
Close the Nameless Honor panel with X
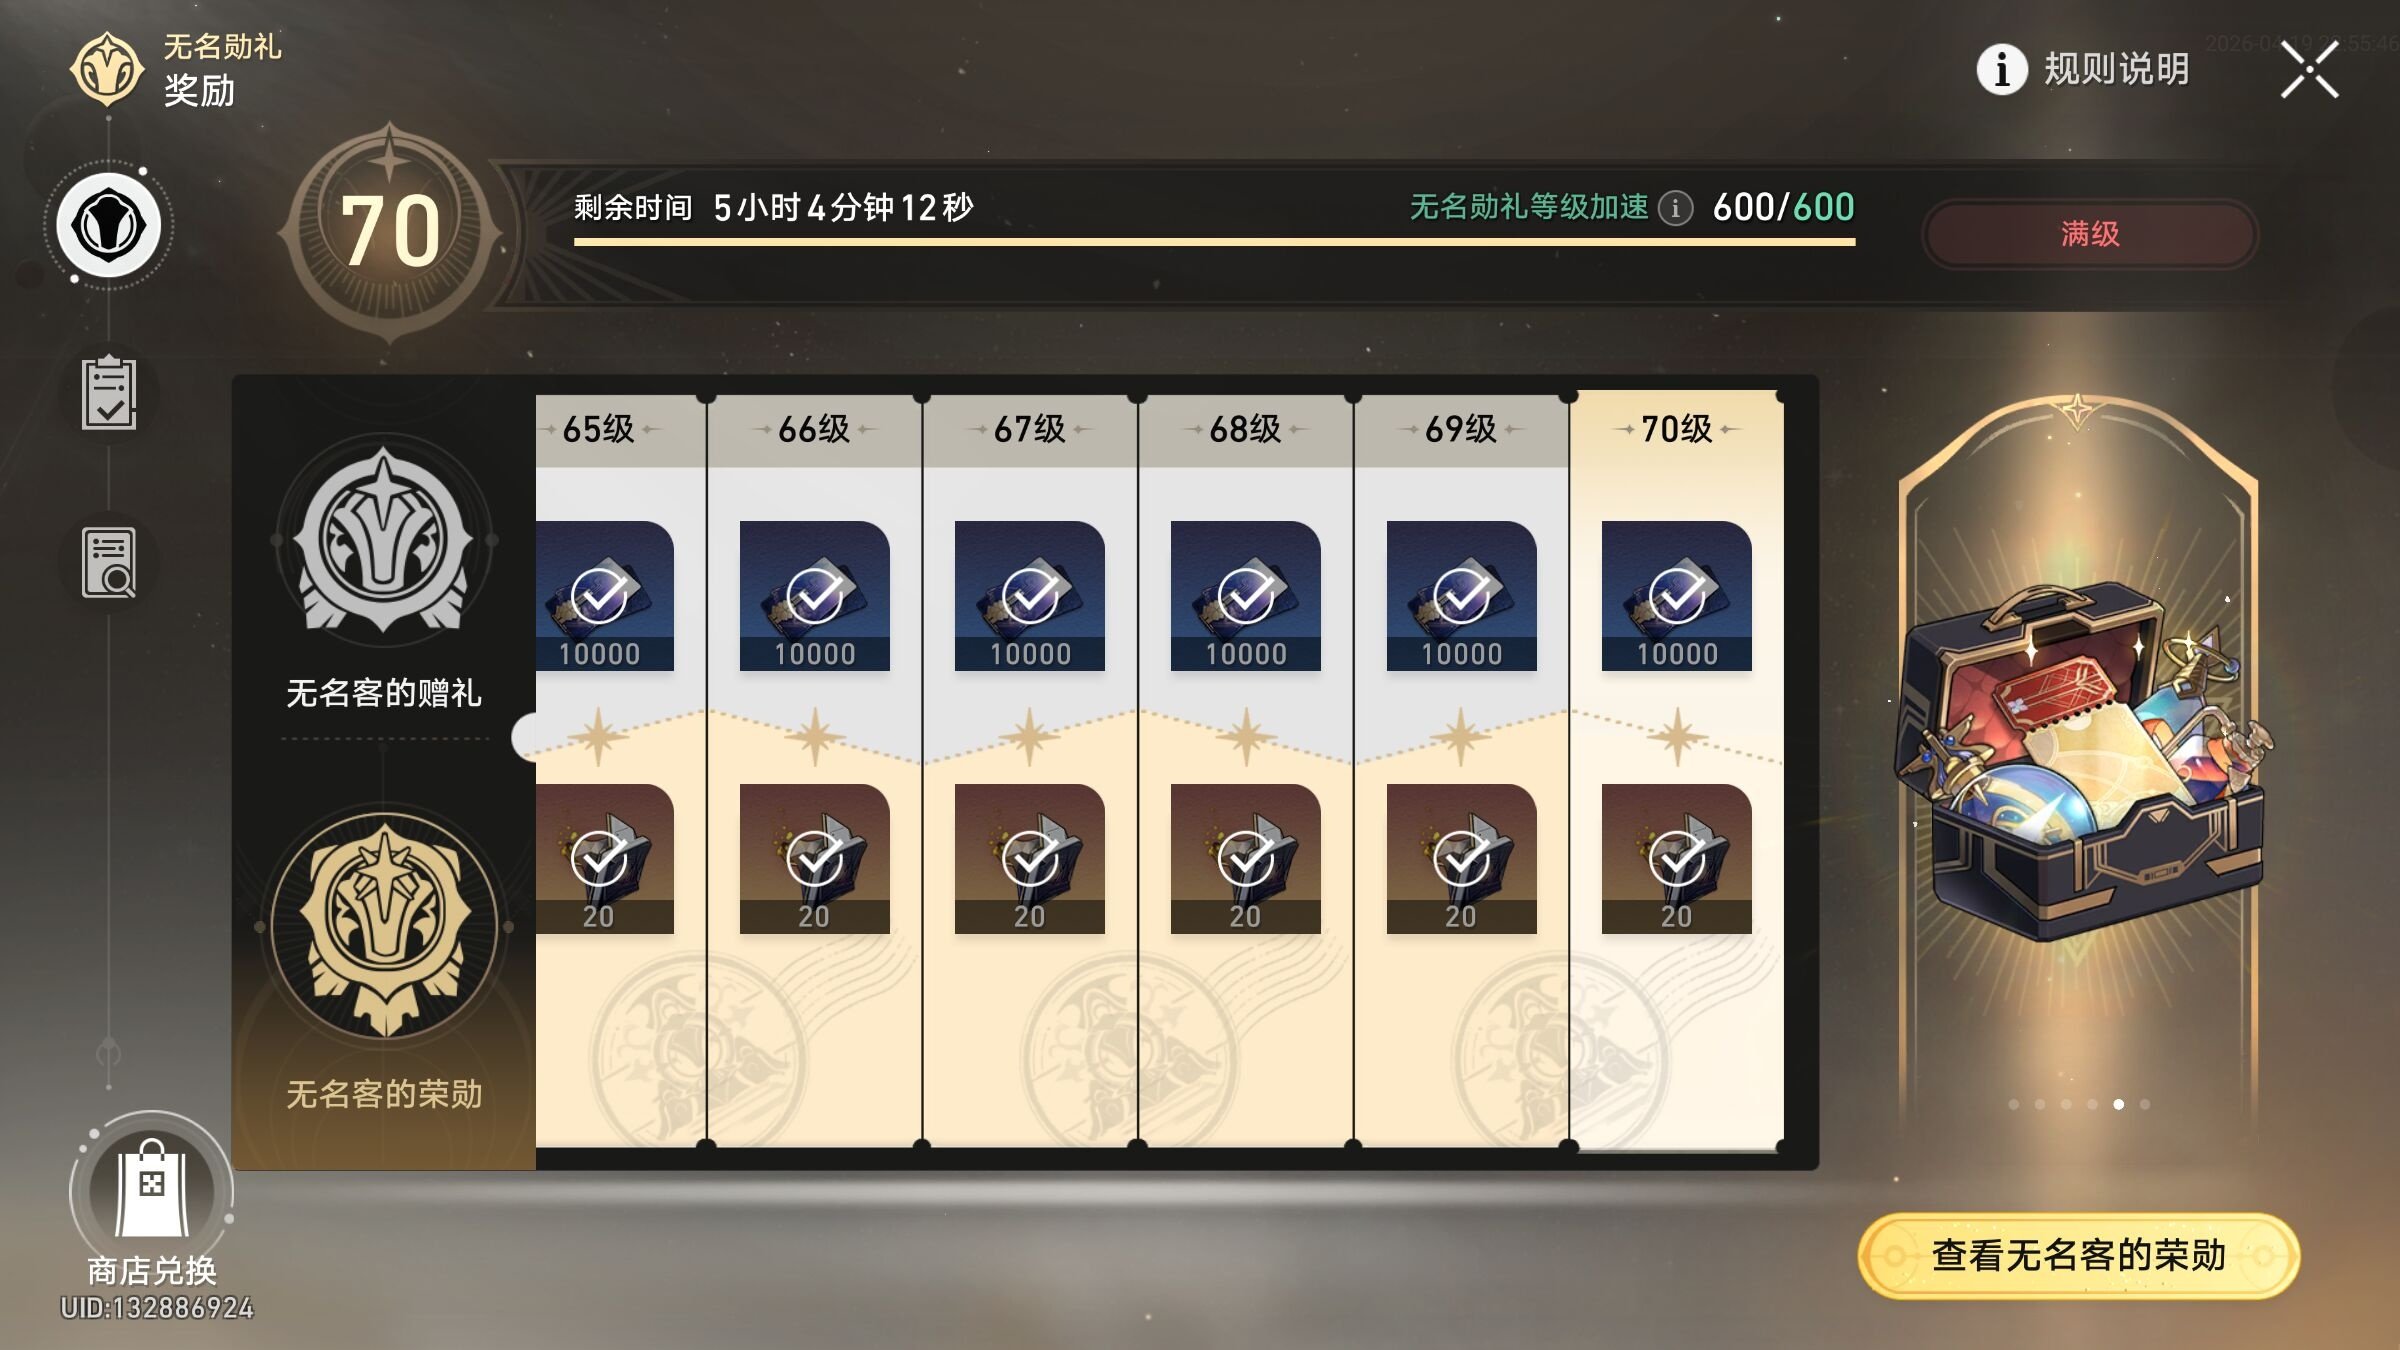[x=2309, y=70]
